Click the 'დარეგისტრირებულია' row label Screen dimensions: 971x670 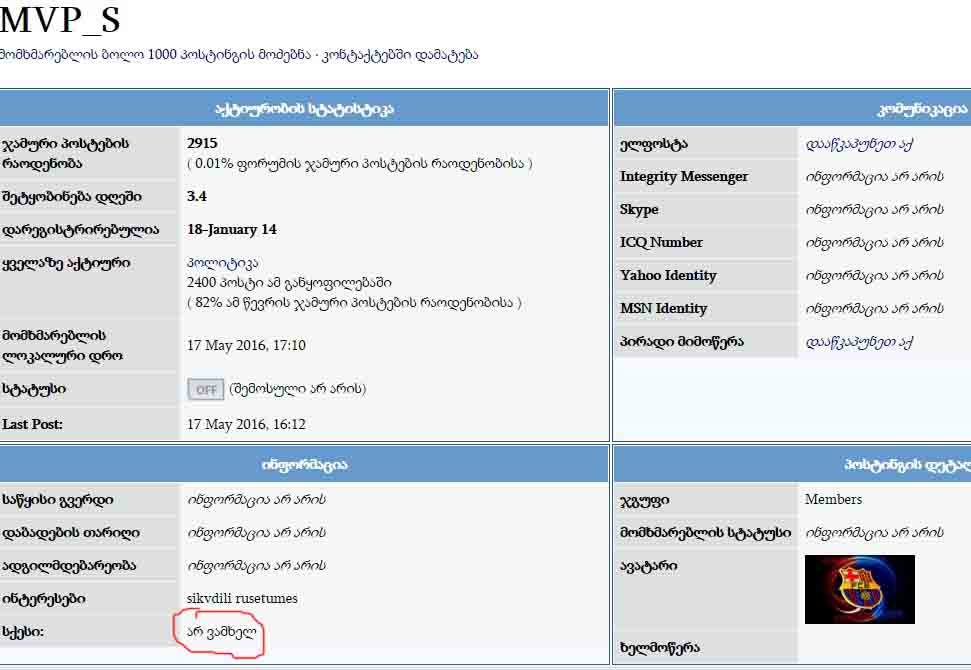click(81, 230)
